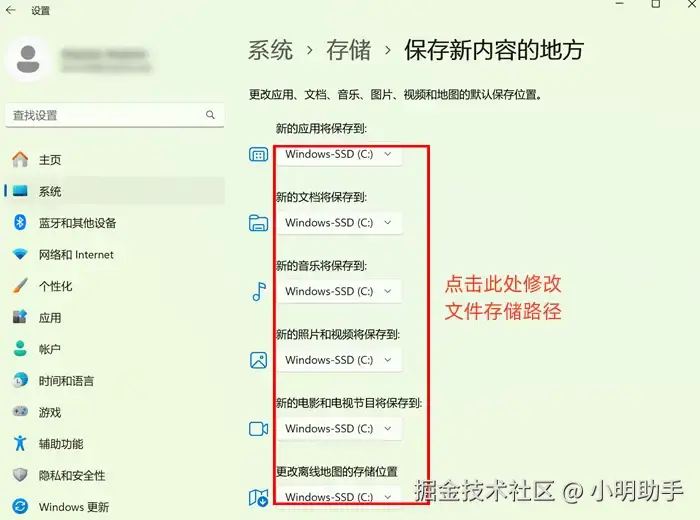Click the 新的应用将保存到 label
Image resolution: width=700 pixels, height=520 pixels.
click(321, 129)
